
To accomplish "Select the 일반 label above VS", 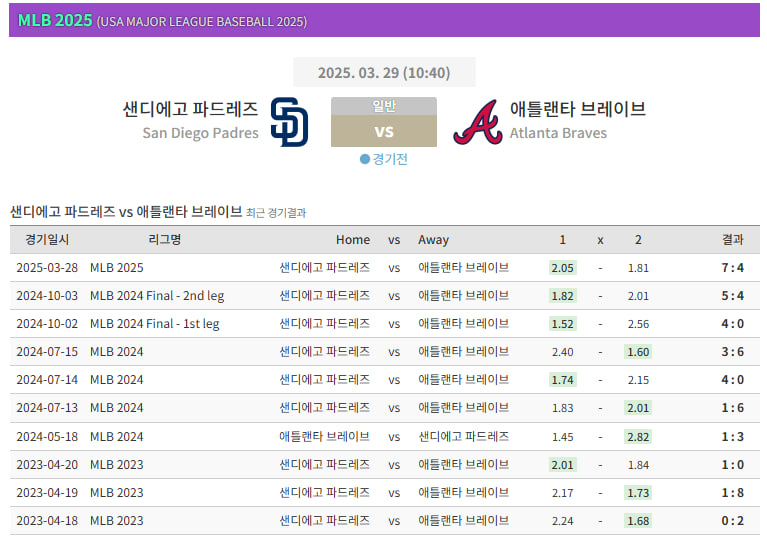I will 383,106.
